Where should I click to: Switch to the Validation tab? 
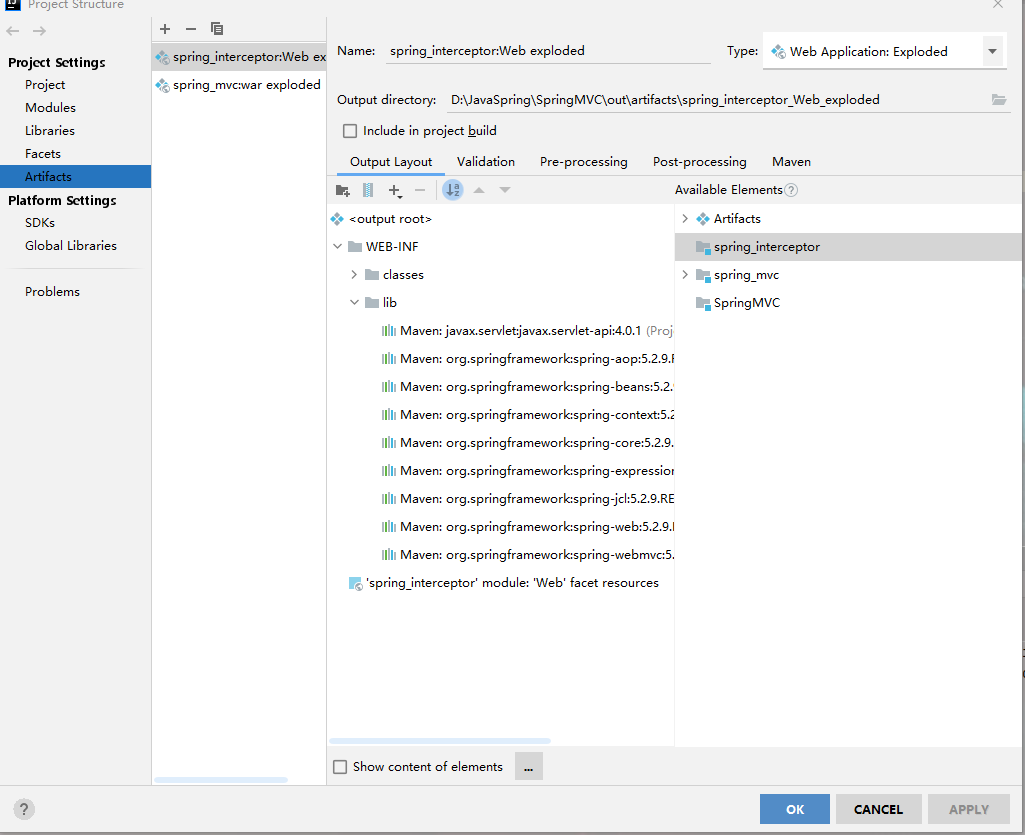[x=486, y=162]
